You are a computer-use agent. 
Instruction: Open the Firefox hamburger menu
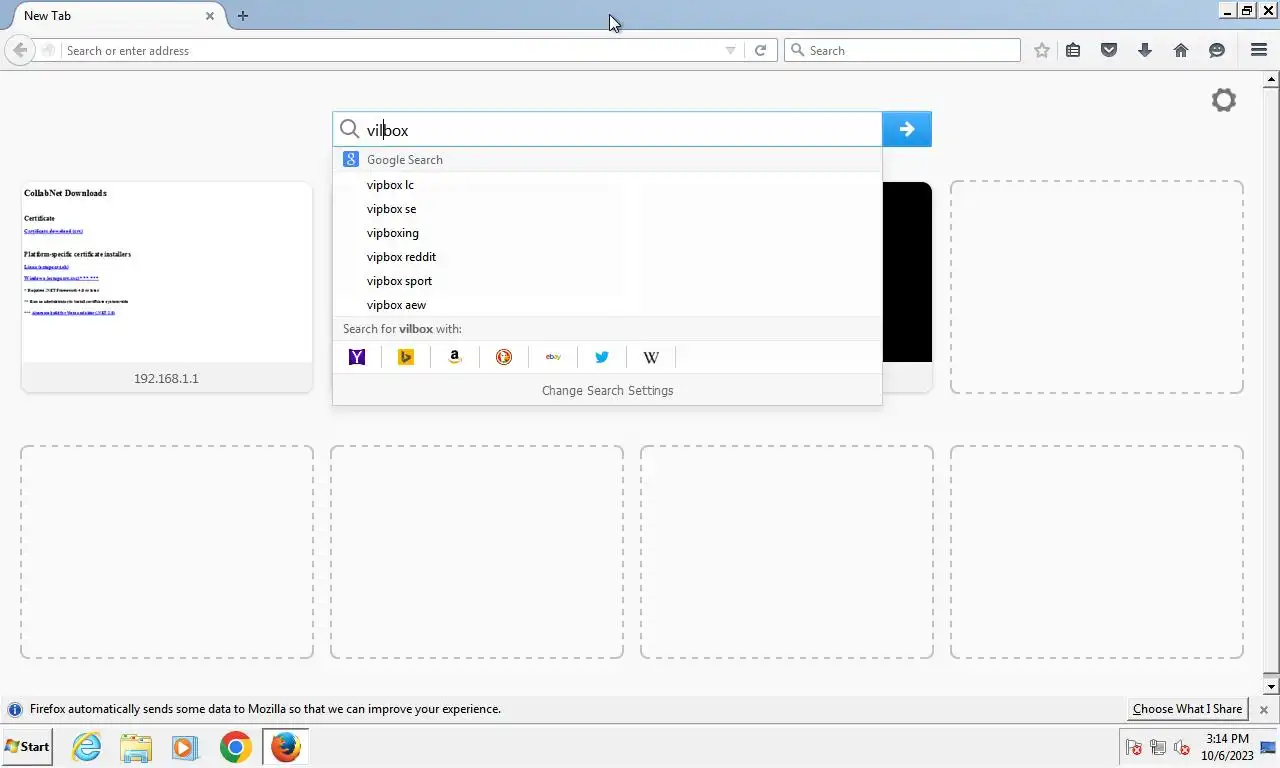click(1259, 50)
